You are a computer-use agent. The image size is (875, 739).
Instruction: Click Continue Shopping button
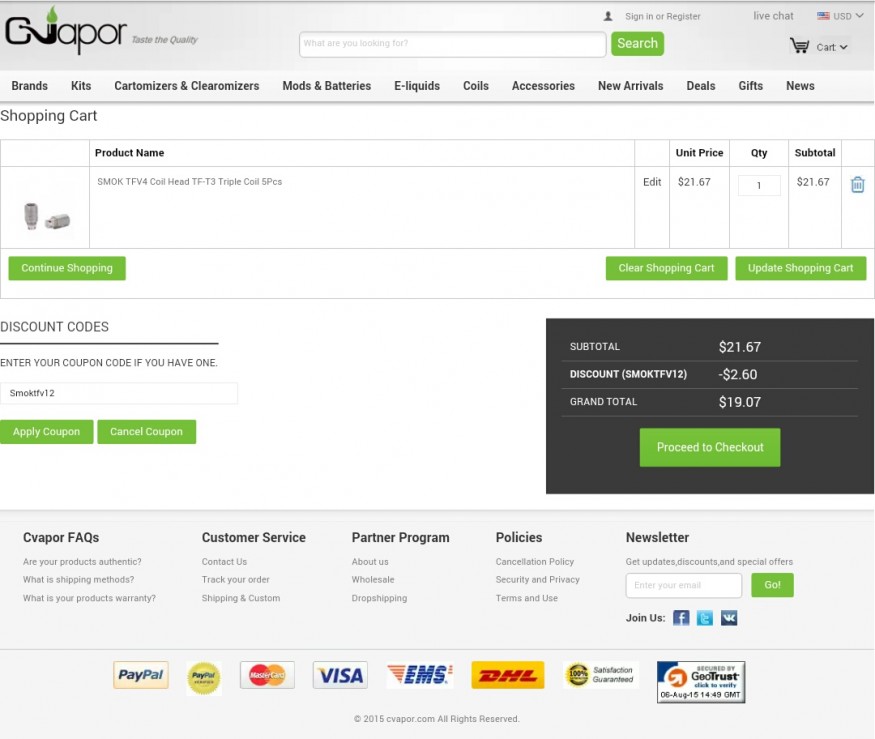click(67, 268)
